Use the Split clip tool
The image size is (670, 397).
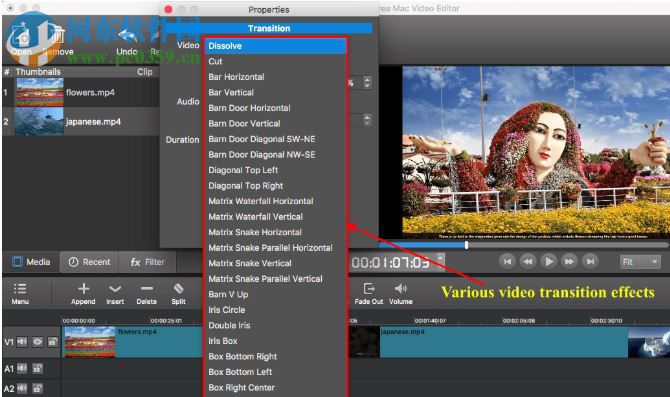coord(179,294)
